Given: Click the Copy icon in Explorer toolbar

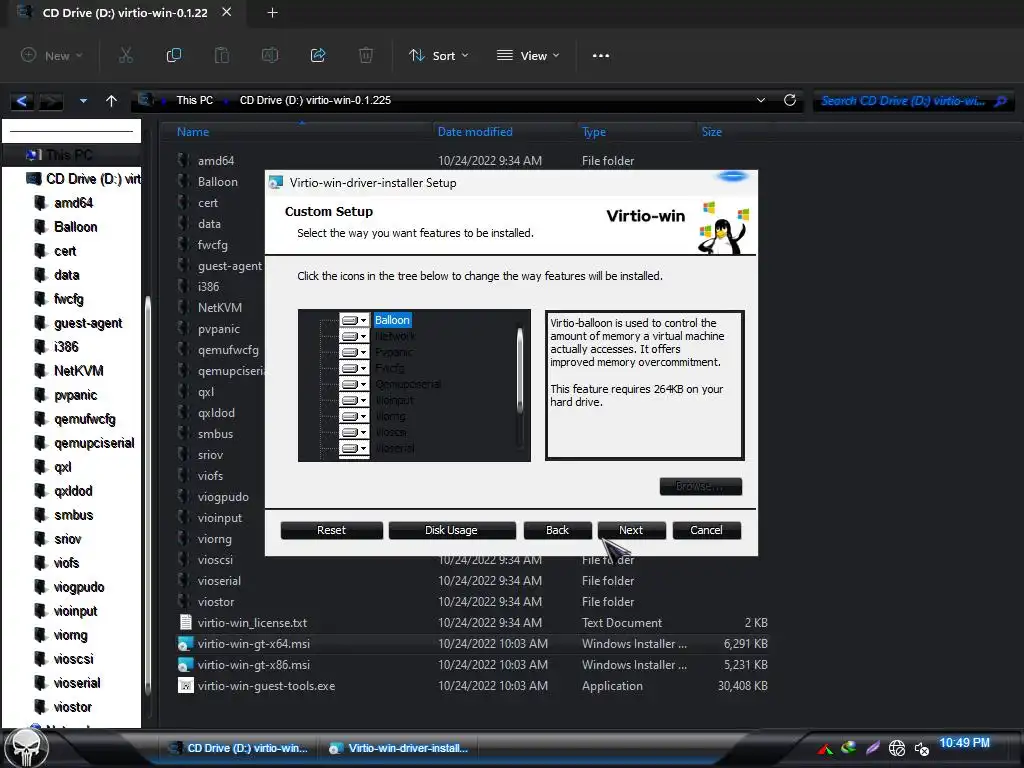Looking at the screenshot, I should point(174,56).
